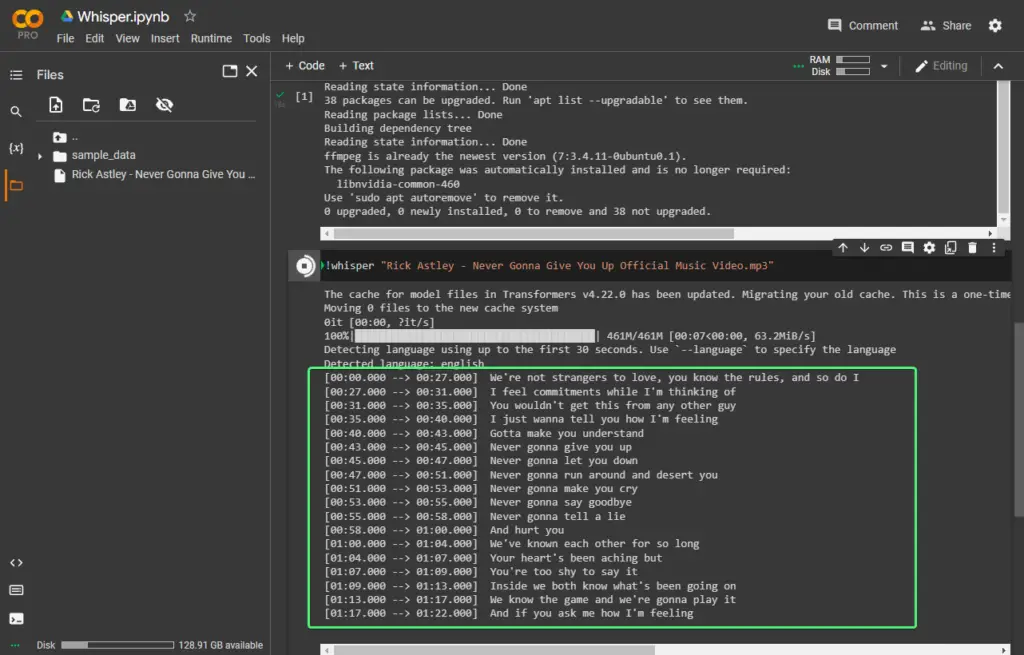Open the runtime connection dropdown arrow
The width and height of the screenshot is (1024, 655).
click(884, 66)
